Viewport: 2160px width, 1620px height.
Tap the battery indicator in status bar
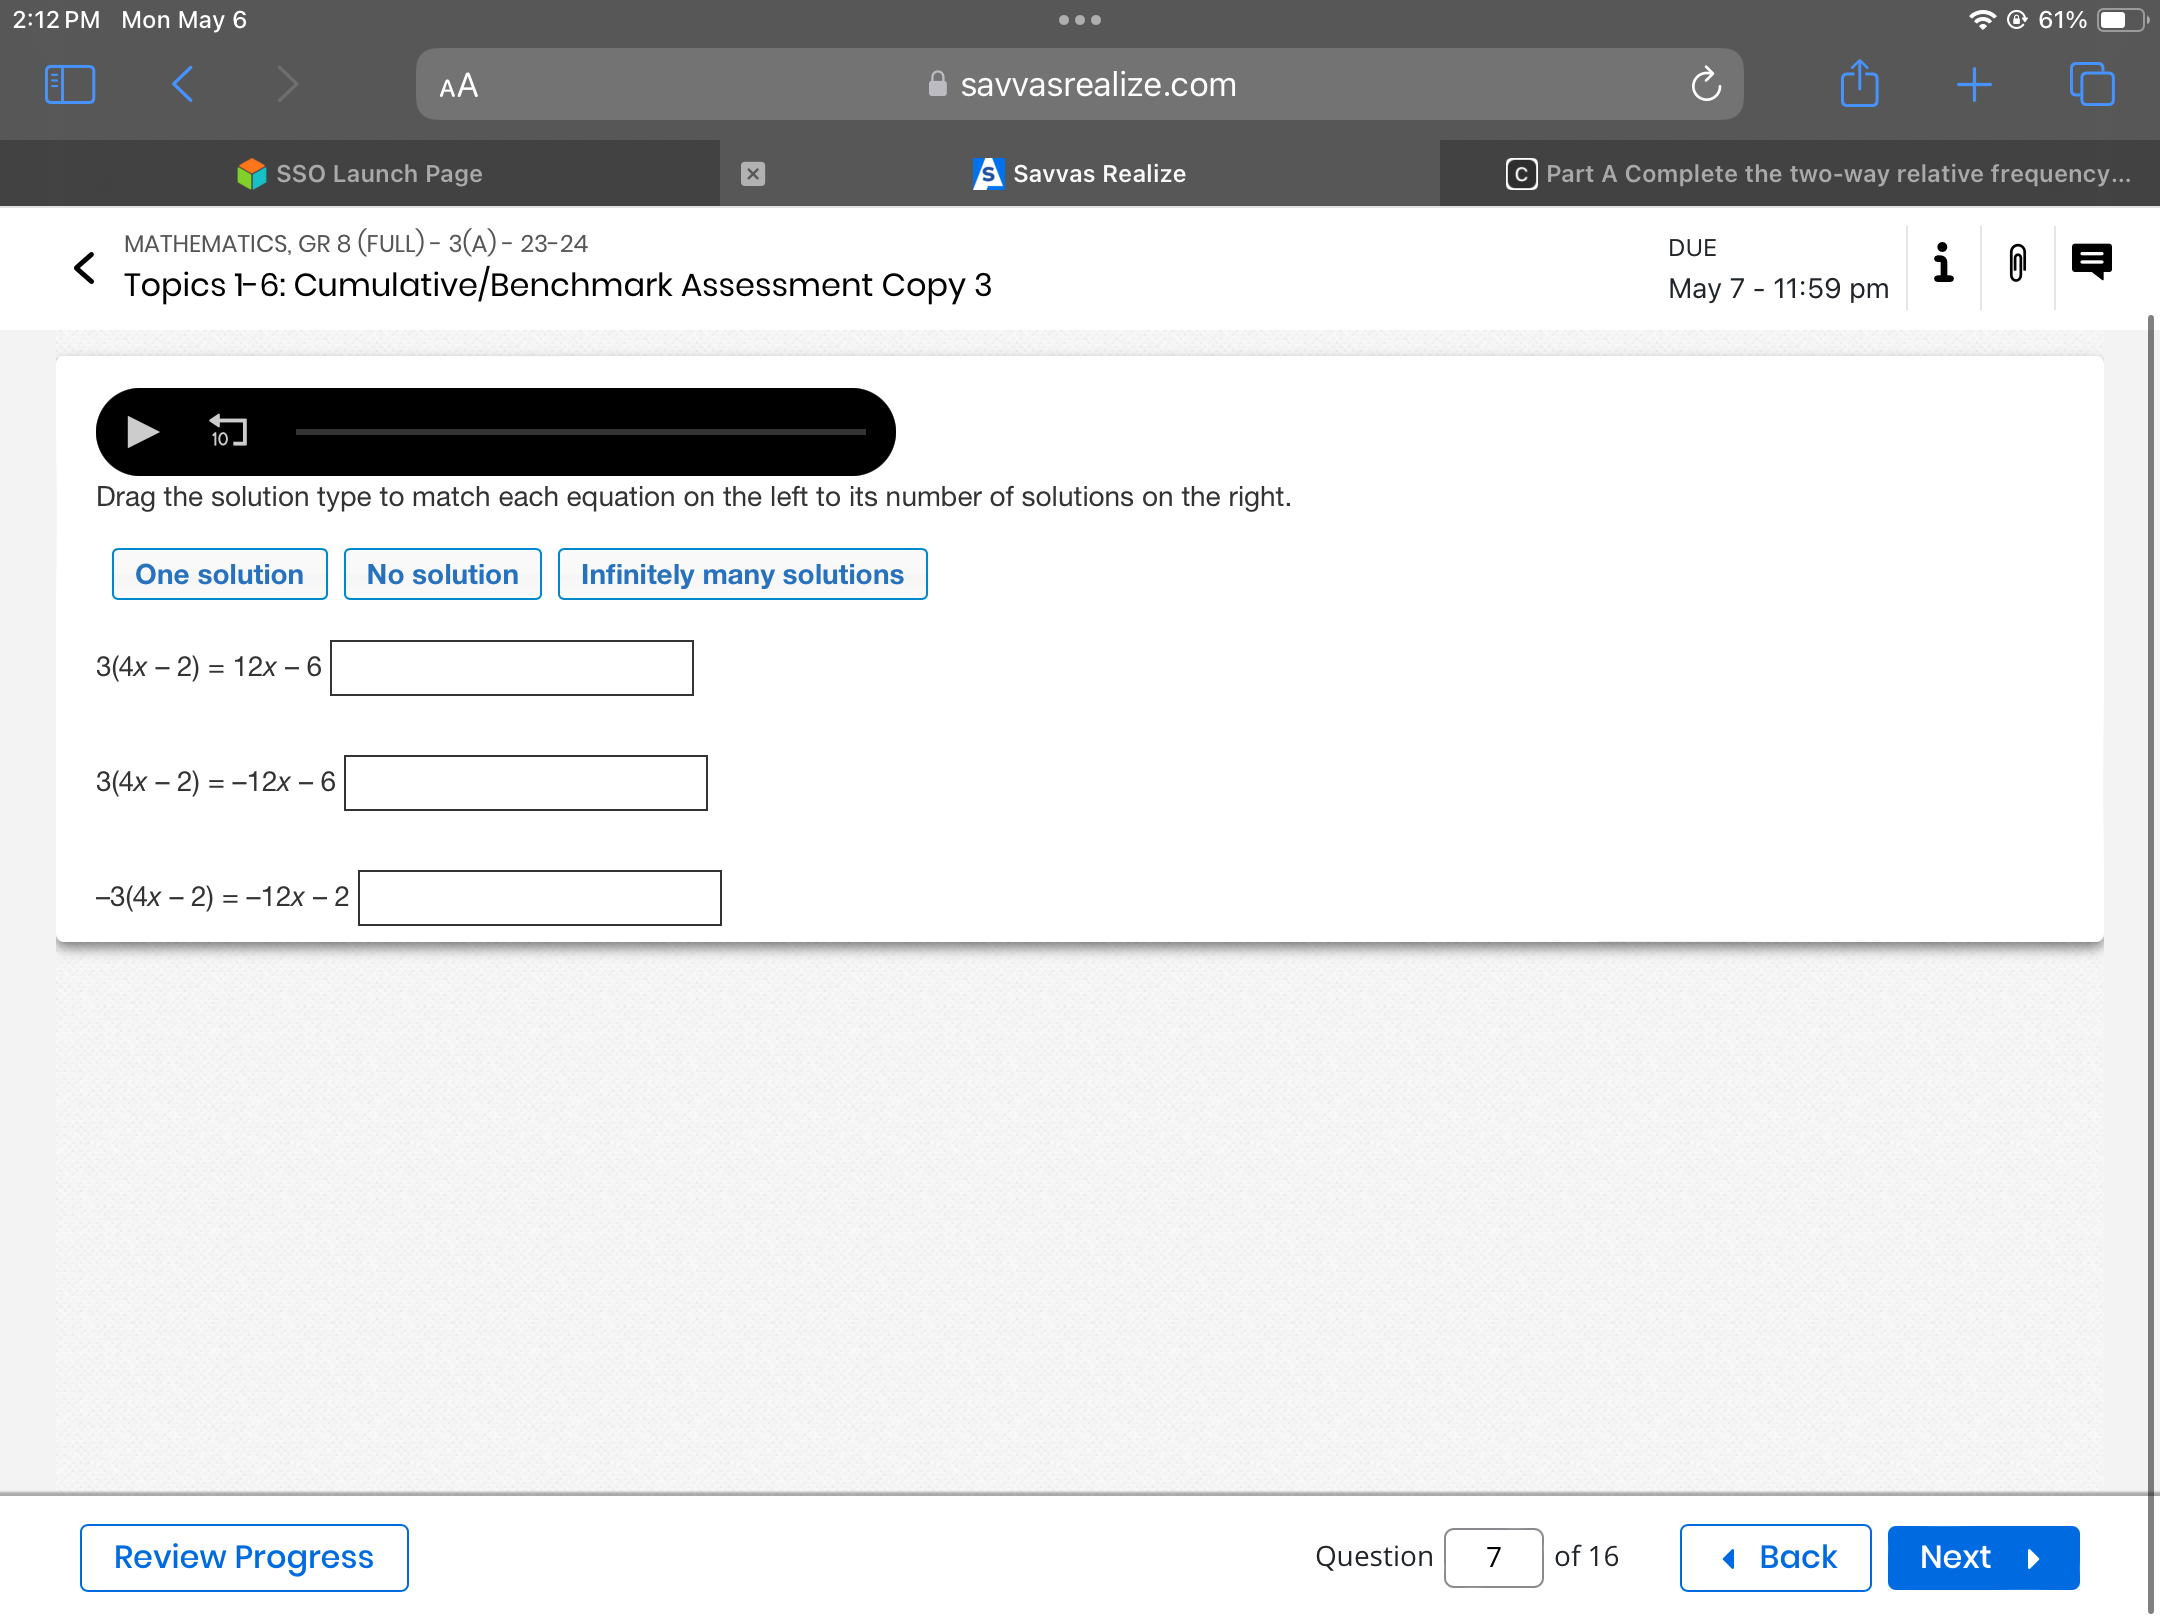(2121, 20)
